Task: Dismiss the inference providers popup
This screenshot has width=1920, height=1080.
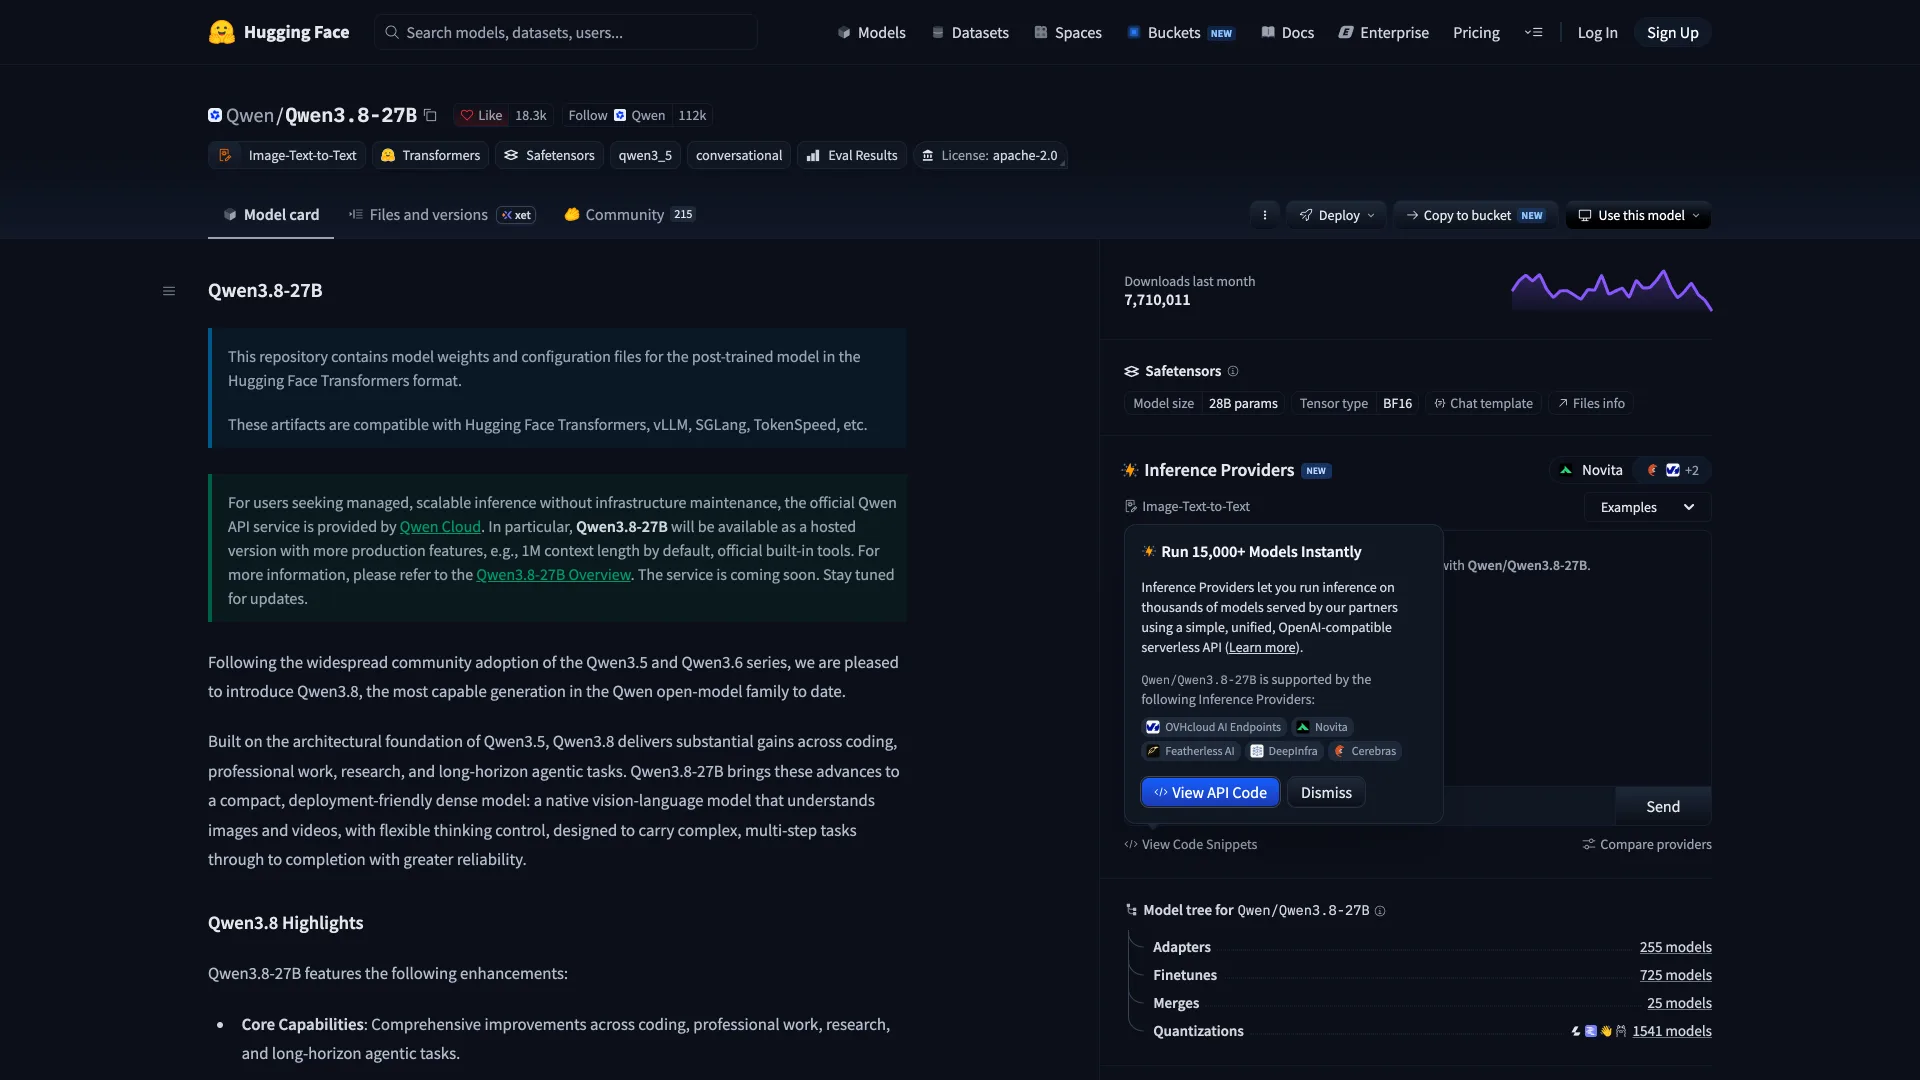Action: [1326, 793]
